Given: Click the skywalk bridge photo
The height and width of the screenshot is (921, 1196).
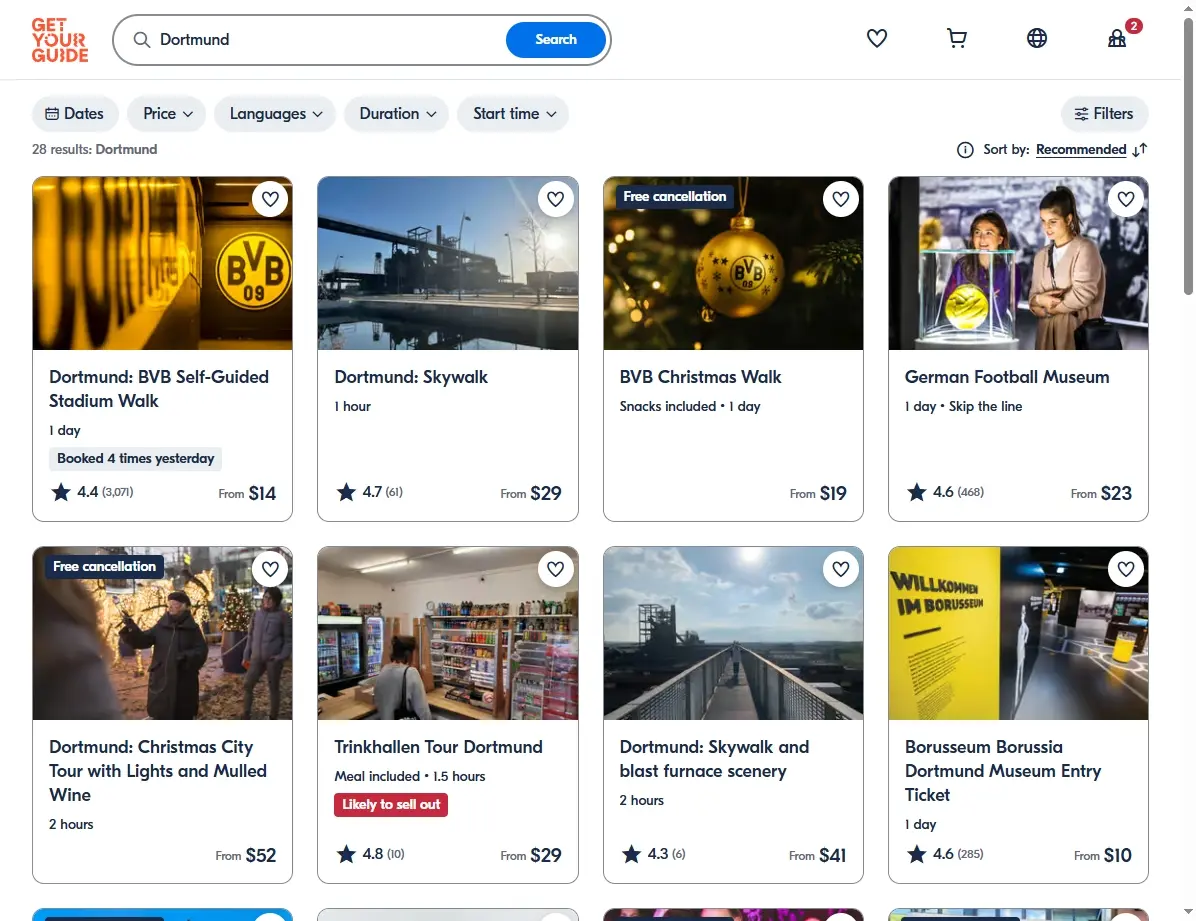Looking at the screenshot, I should (733, 633).
